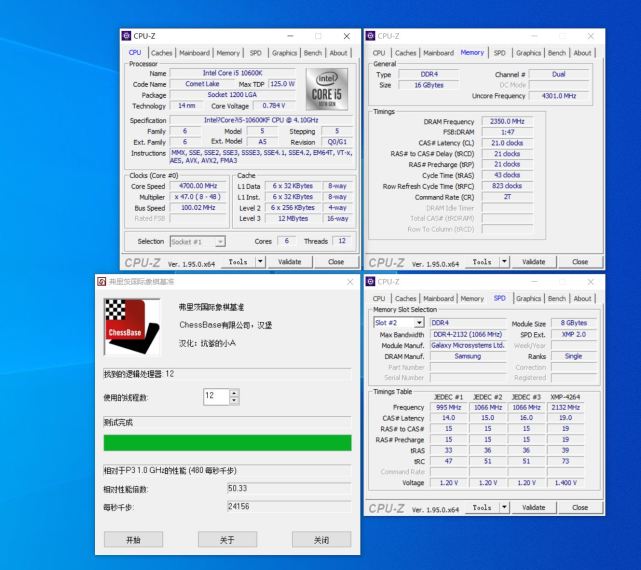Close the top-left CPU-Z window with X

pos(347,36)
